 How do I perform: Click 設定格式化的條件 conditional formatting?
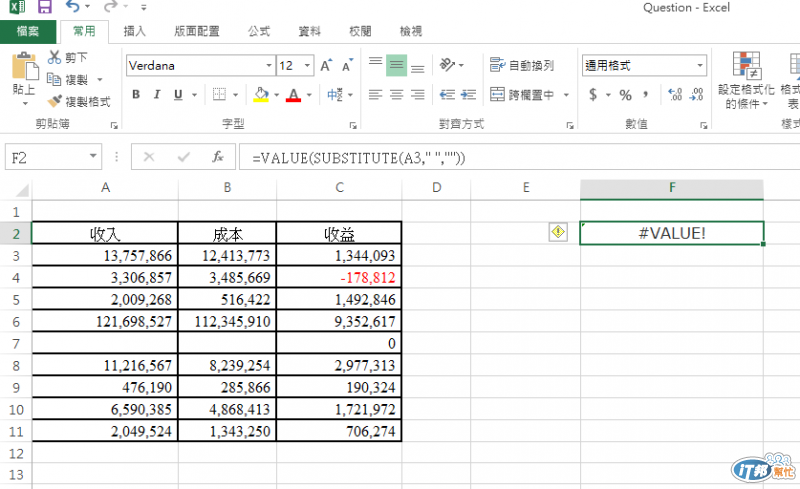click(x=746, y=80)
